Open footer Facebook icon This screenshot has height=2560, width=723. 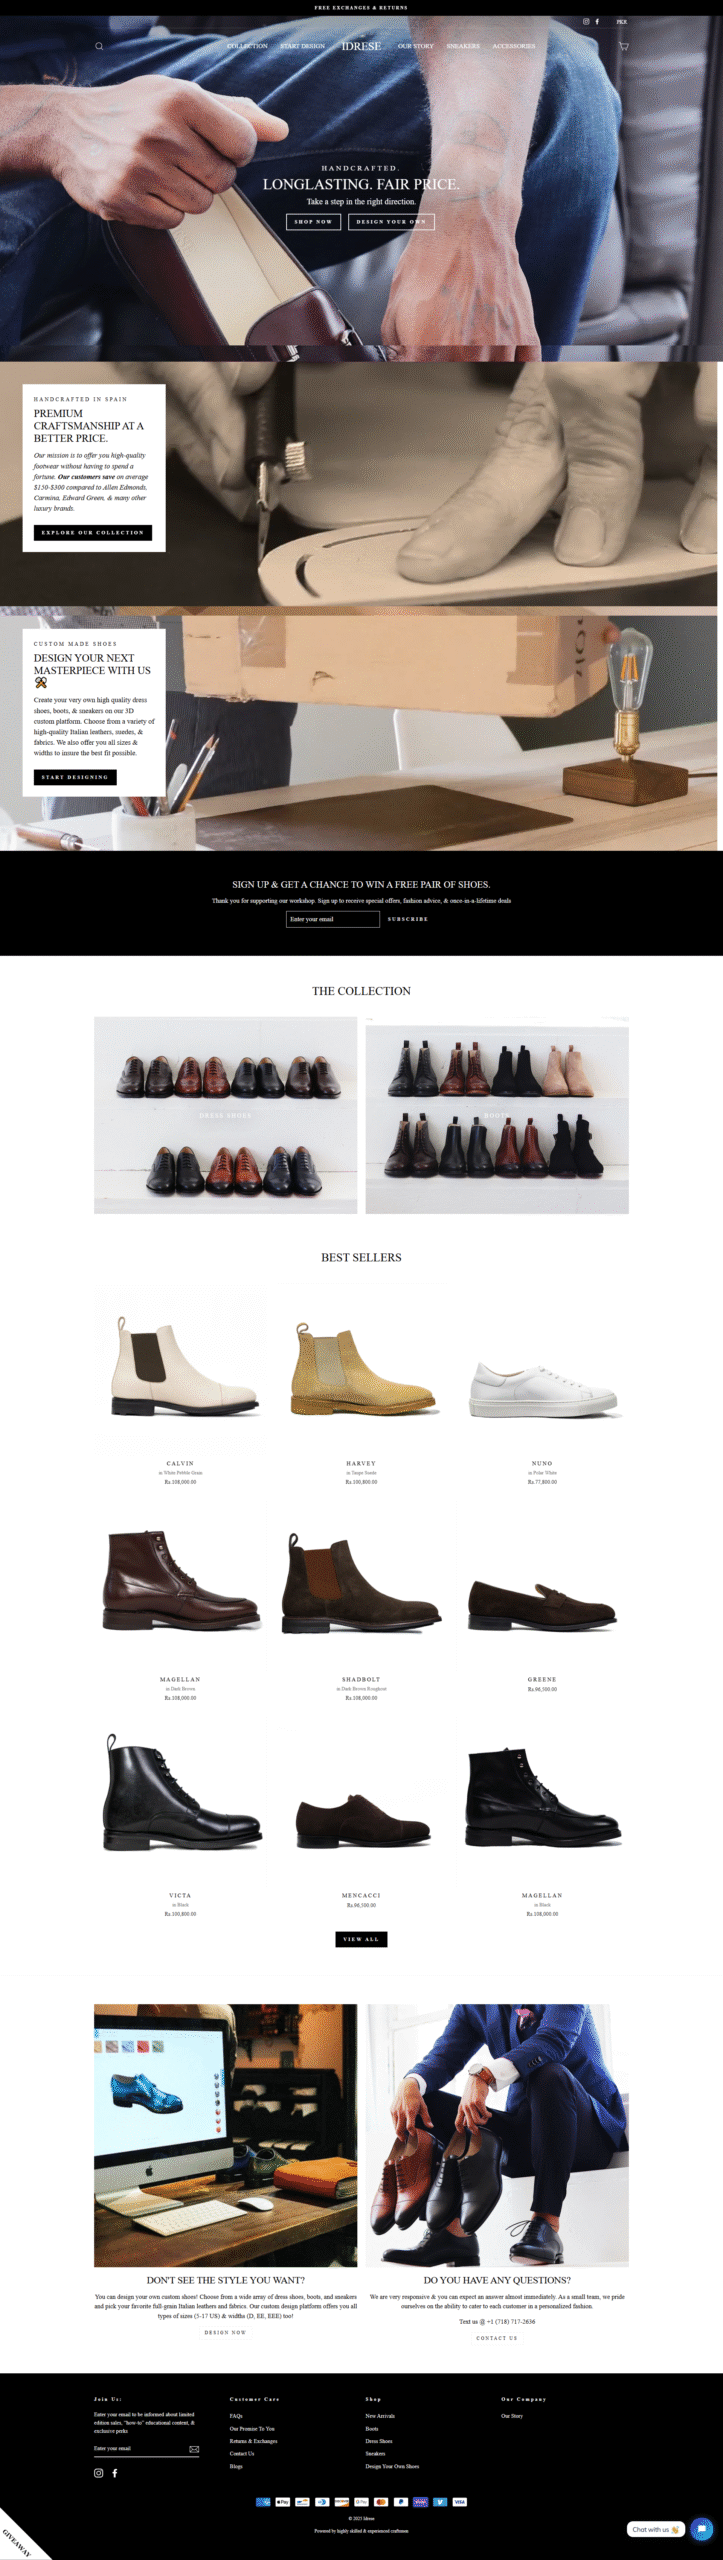tap(115, 2473)
